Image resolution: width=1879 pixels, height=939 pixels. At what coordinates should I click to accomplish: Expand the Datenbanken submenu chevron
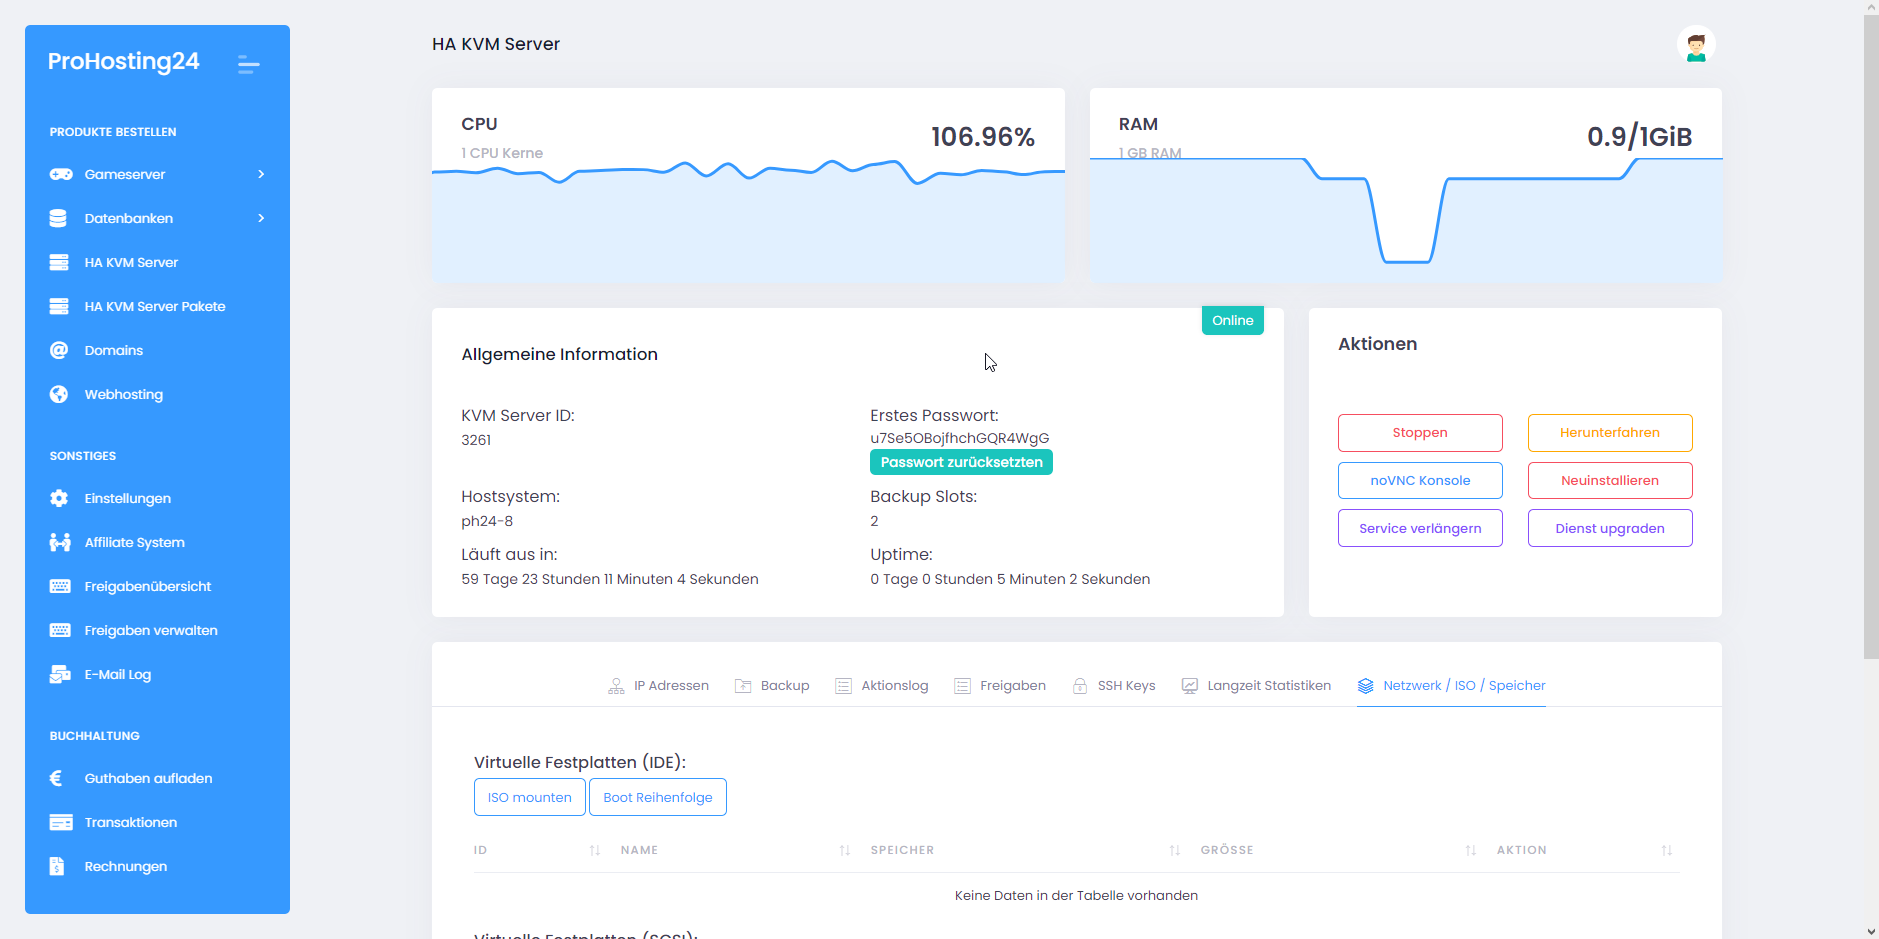[261, 218]
